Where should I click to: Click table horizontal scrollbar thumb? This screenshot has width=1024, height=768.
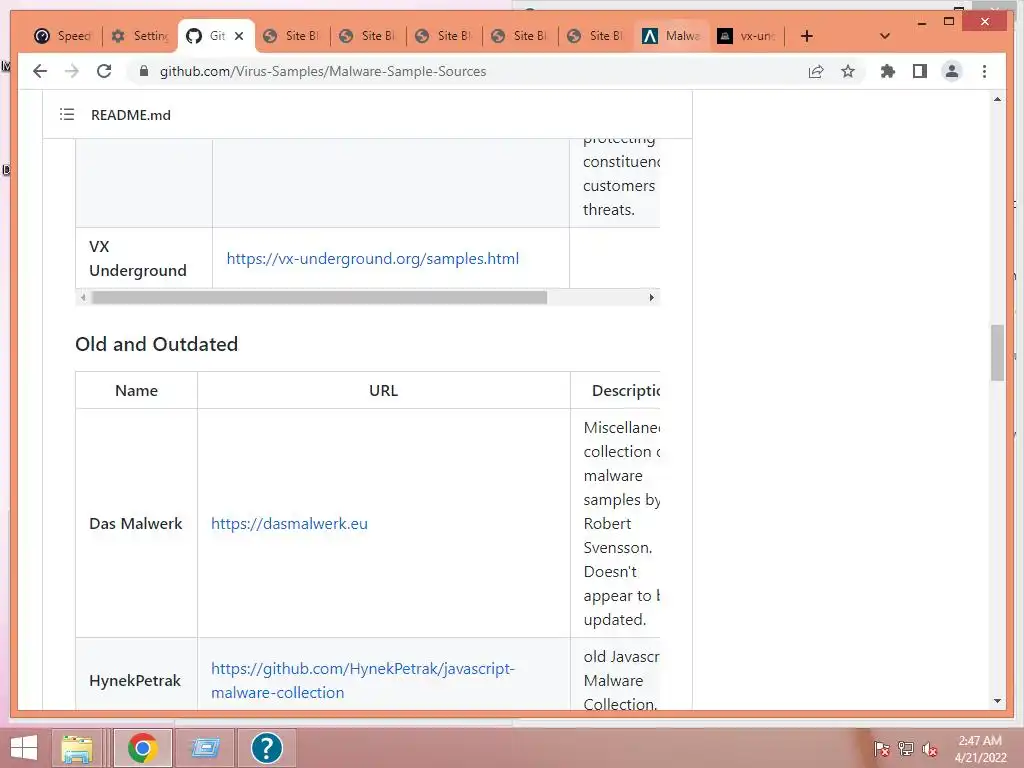click(319, 298)
